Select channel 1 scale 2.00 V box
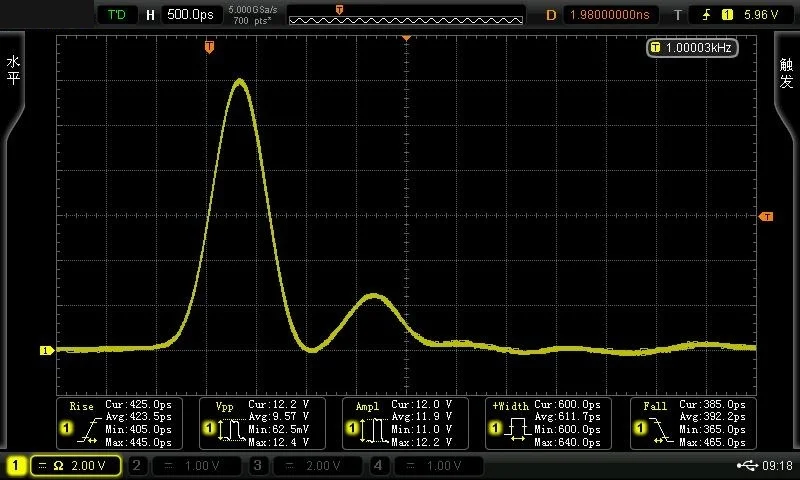 [x=76, y=466]
